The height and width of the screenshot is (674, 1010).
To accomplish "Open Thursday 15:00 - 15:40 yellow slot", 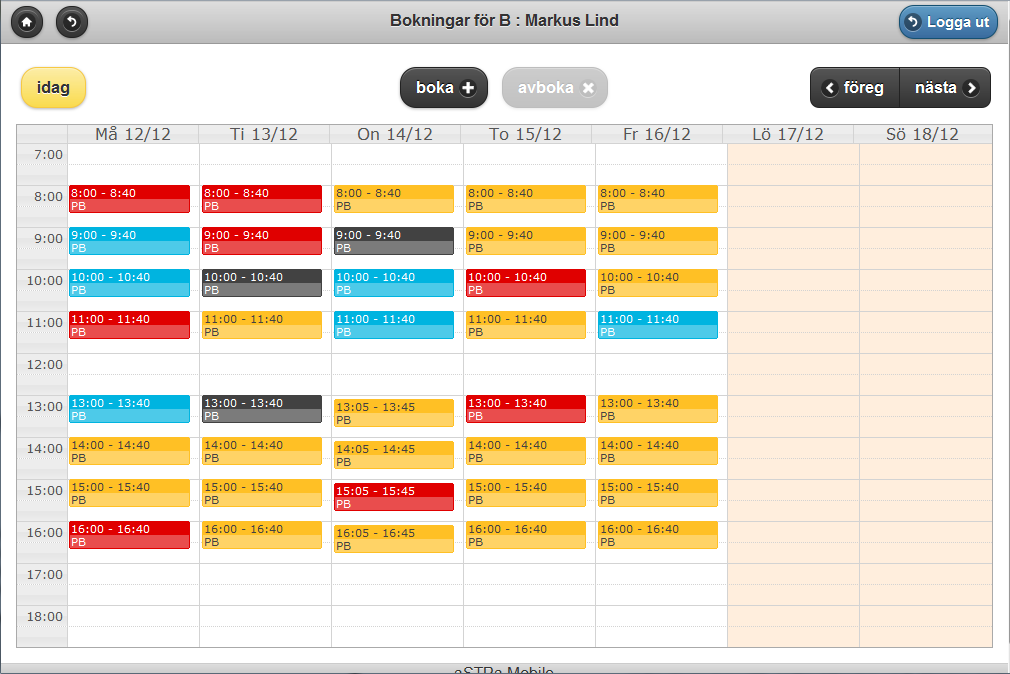I will coord(526,493).
